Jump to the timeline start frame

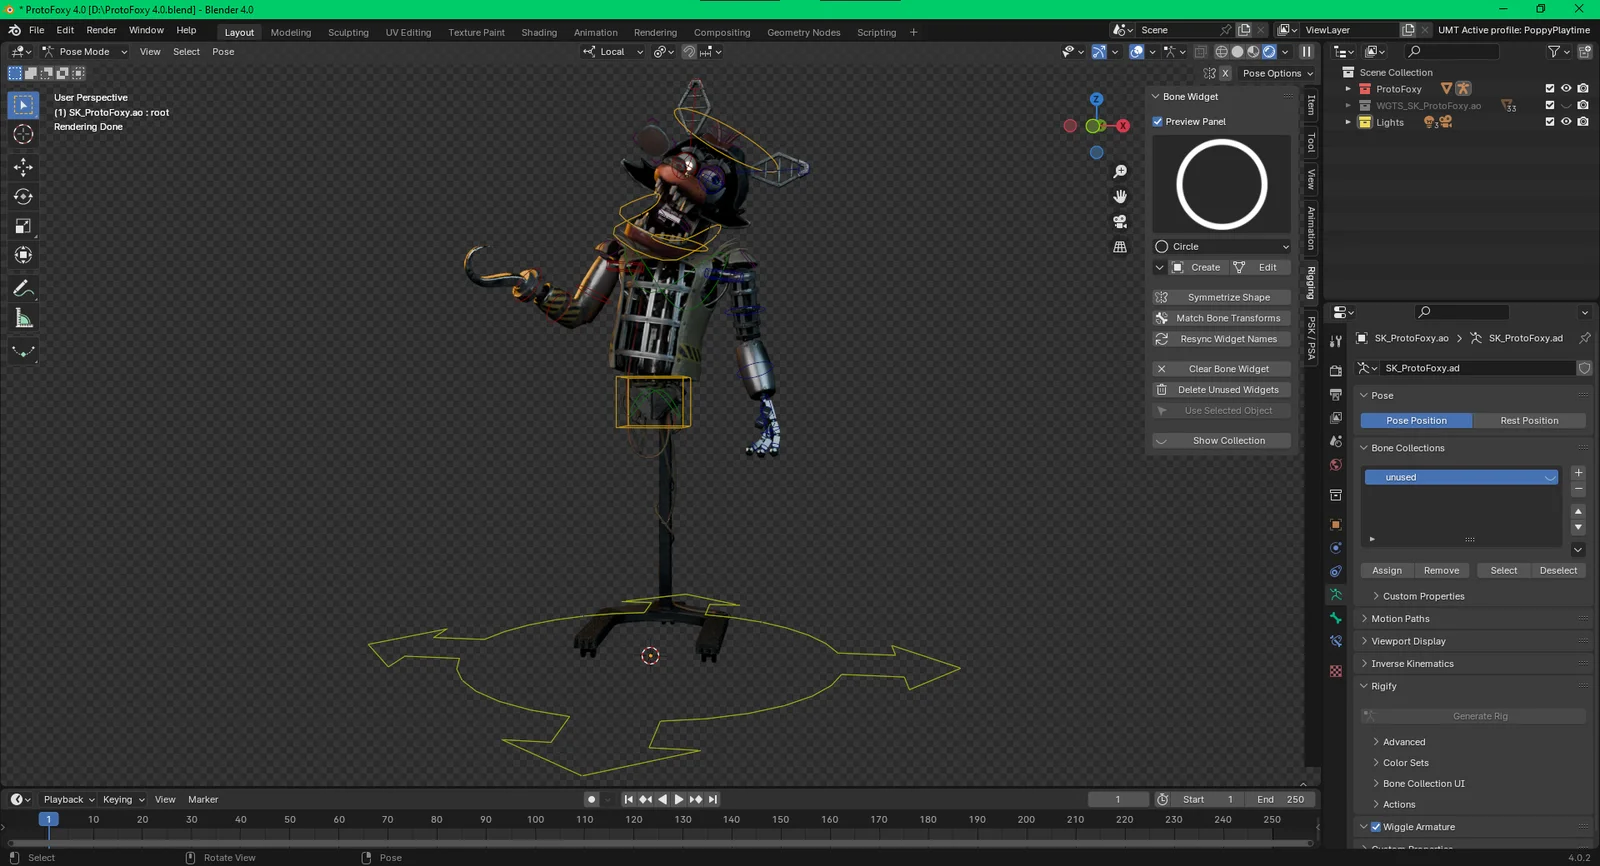point(629,799)
